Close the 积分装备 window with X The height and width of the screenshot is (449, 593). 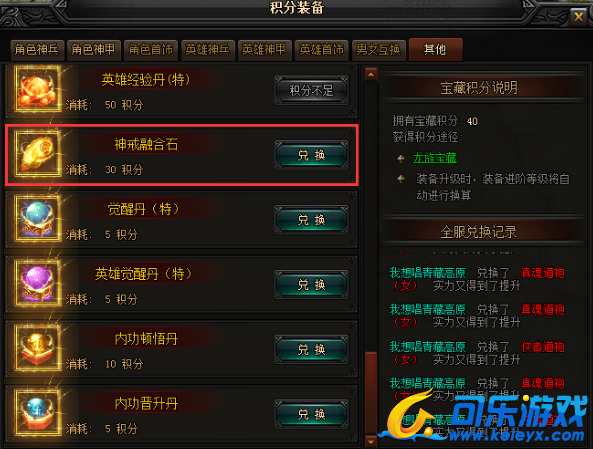click(x=578, y=17)
